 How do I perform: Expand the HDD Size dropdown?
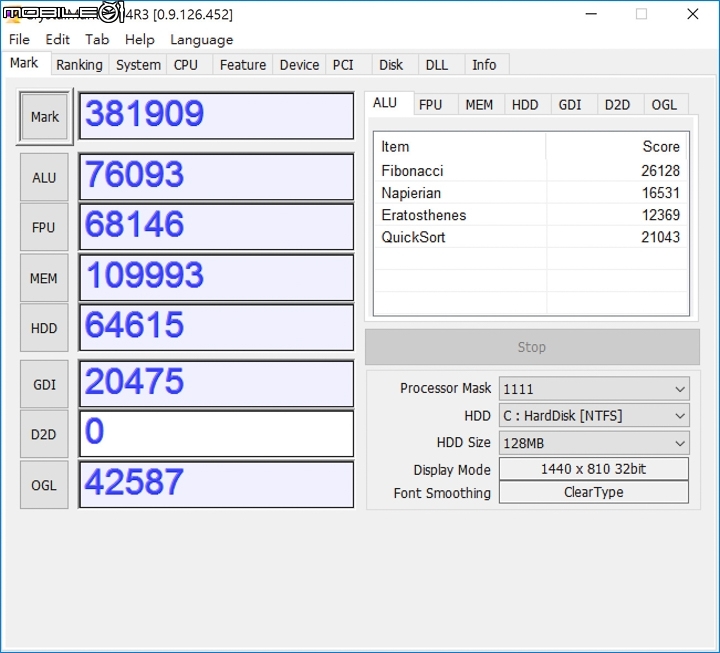[594, 443]
